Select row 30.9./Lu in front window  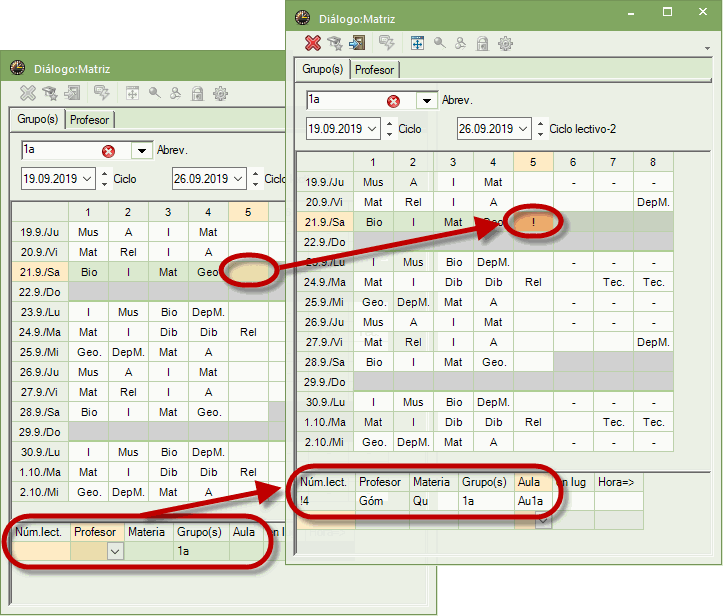coord(325,402)
